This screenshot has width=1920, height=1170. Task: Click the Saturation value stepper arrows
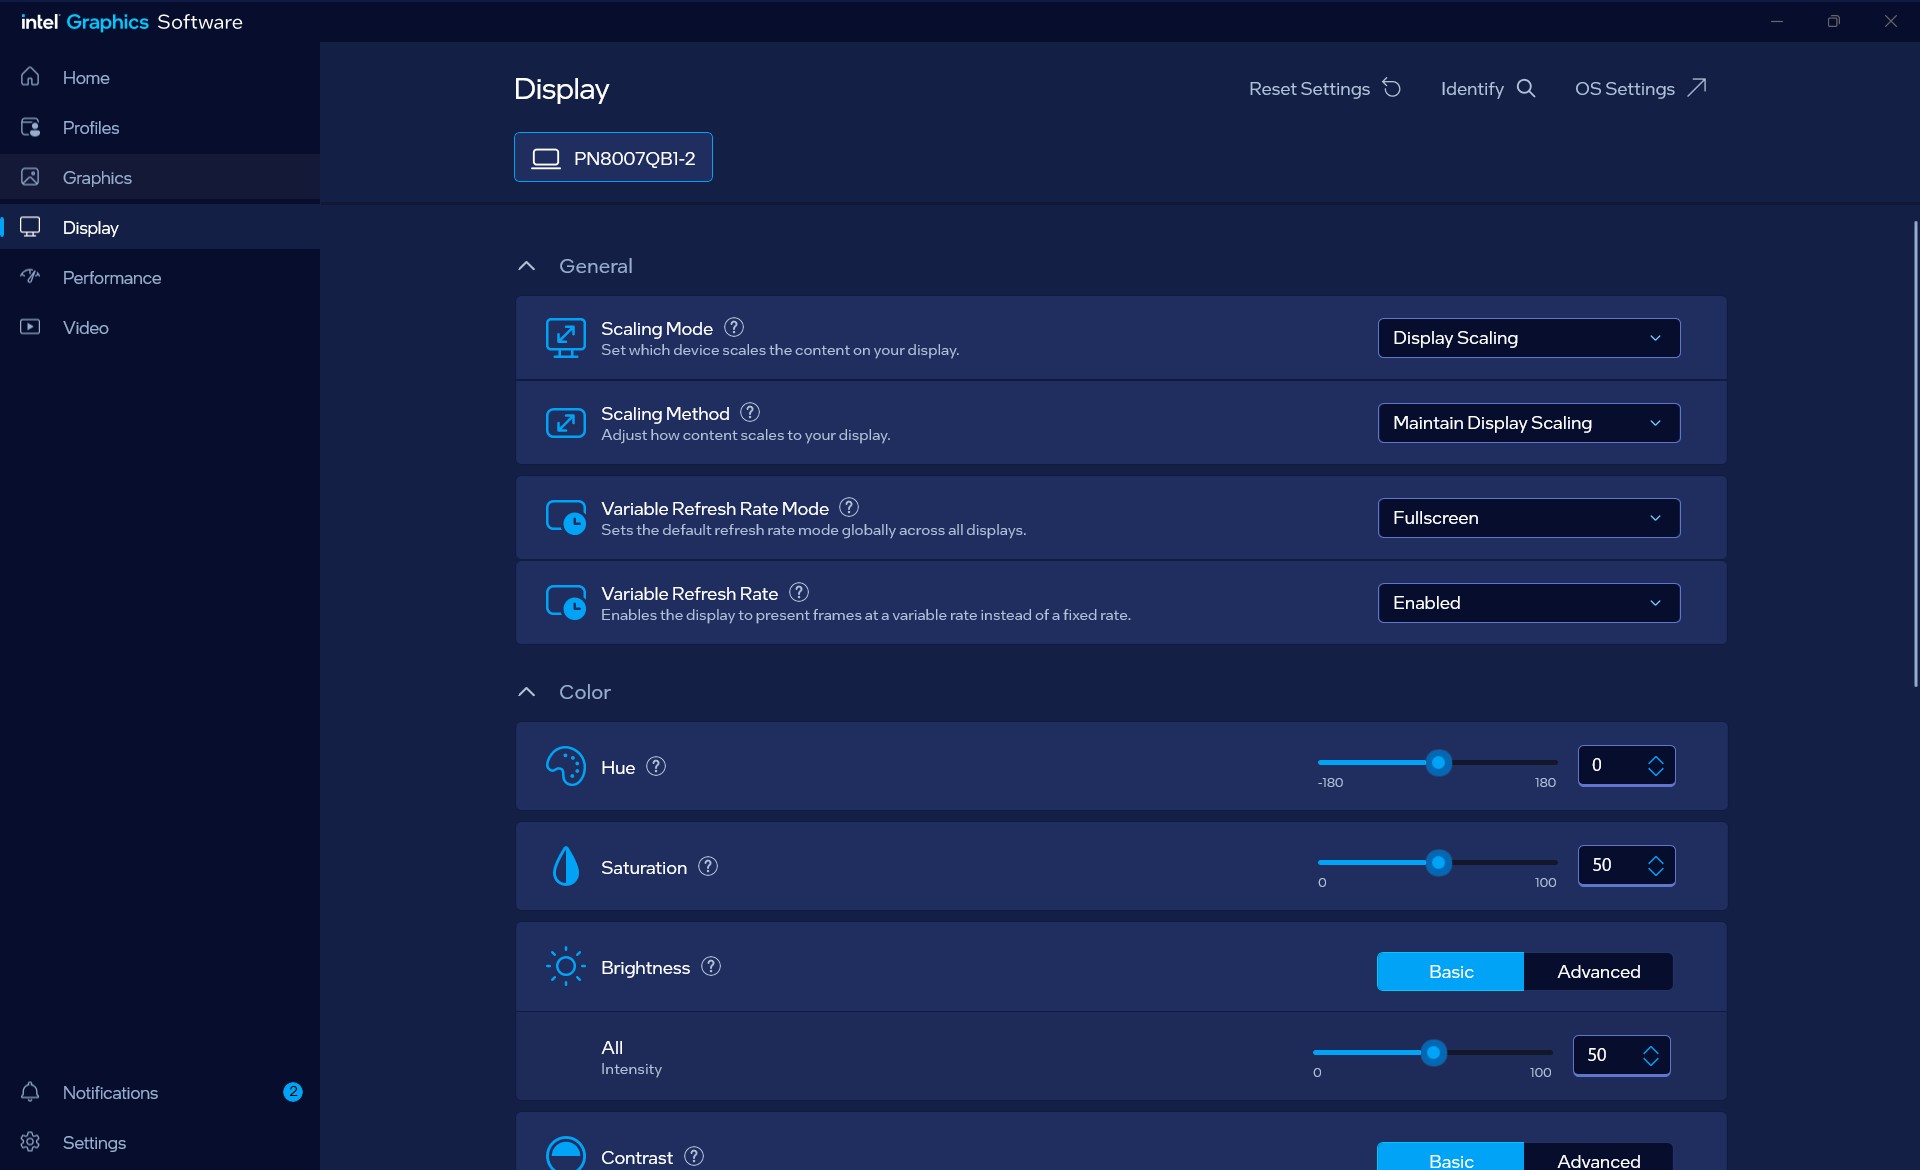click(x=1656, y=866)
